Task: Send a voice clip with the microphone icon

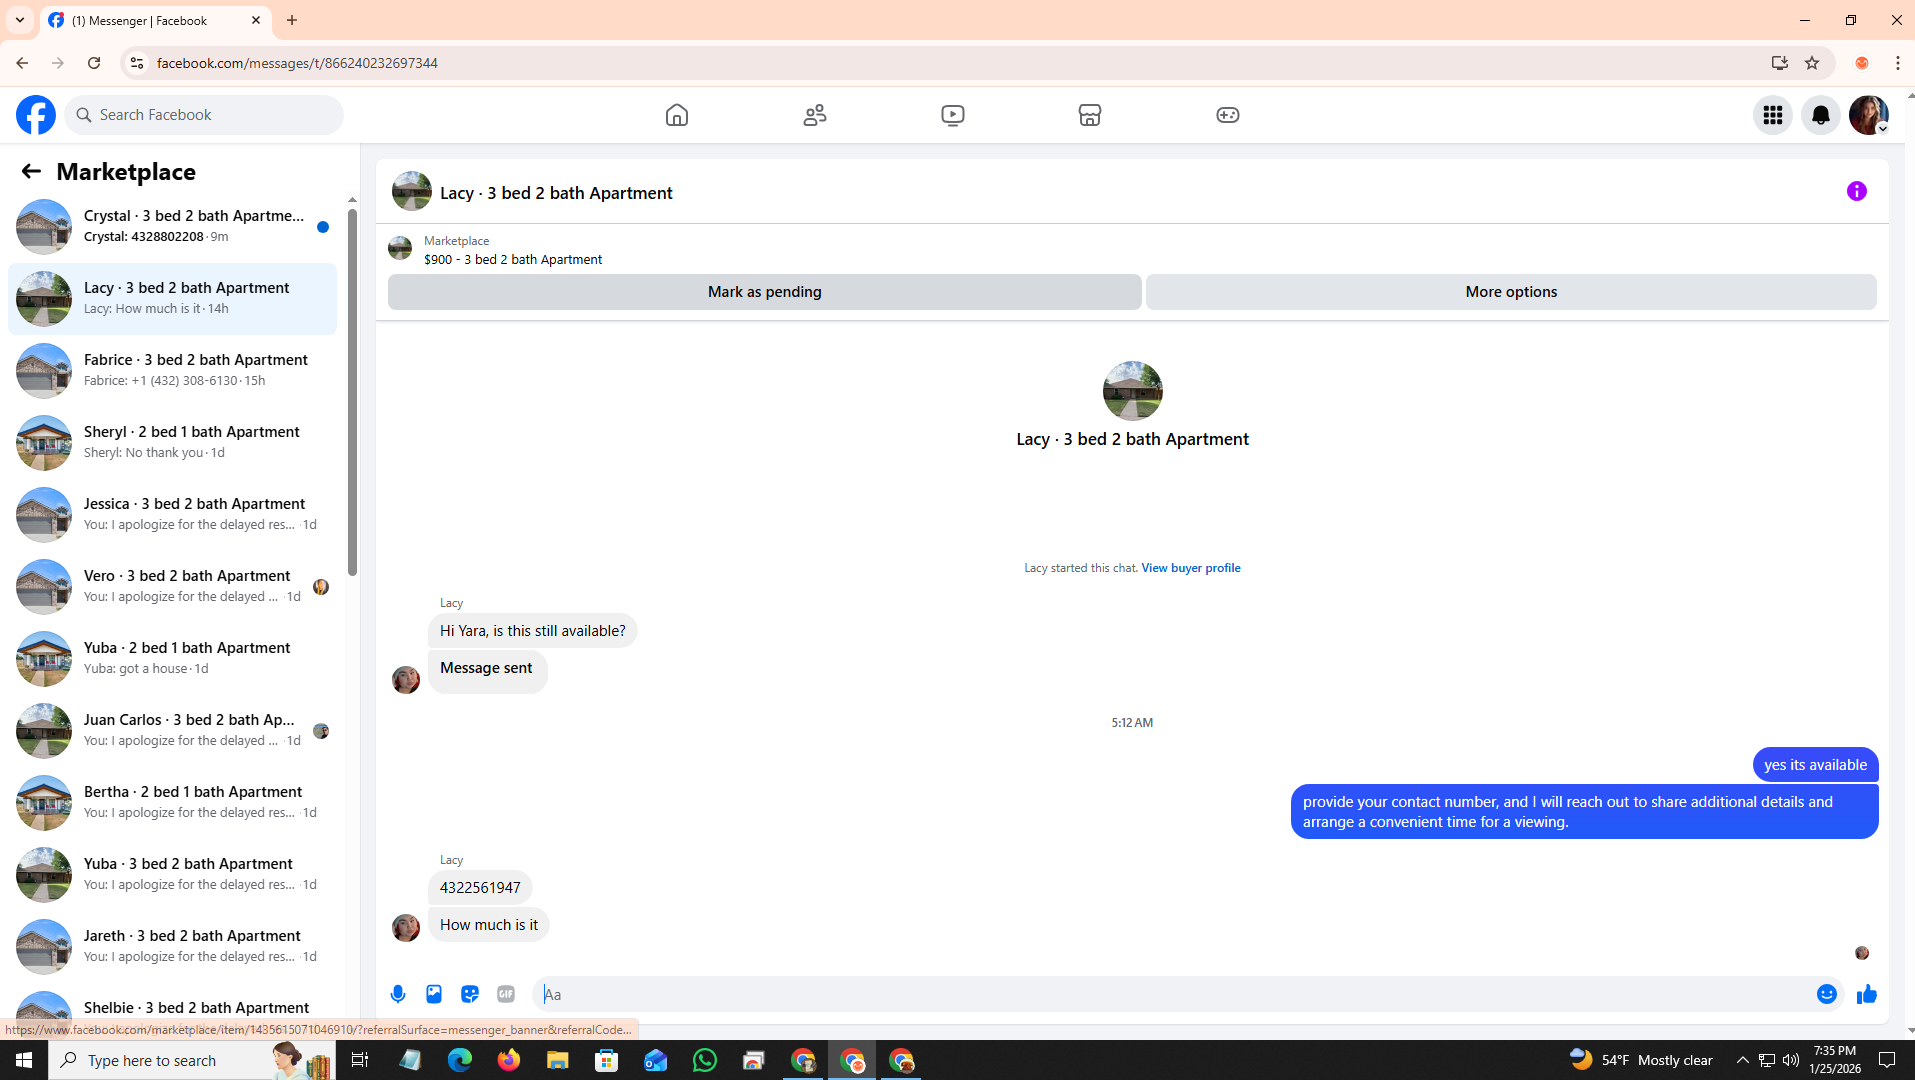Action: [398, 994]
